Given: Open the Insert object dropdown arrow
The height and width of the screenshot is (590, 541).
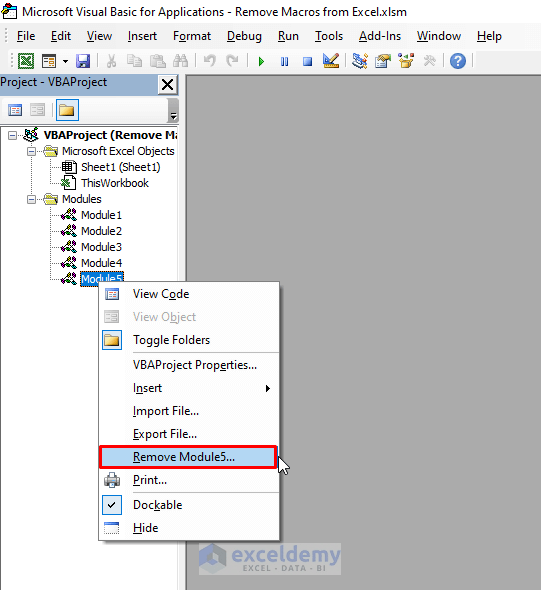Looking at the screenshot, I should [x=65, y=61].
